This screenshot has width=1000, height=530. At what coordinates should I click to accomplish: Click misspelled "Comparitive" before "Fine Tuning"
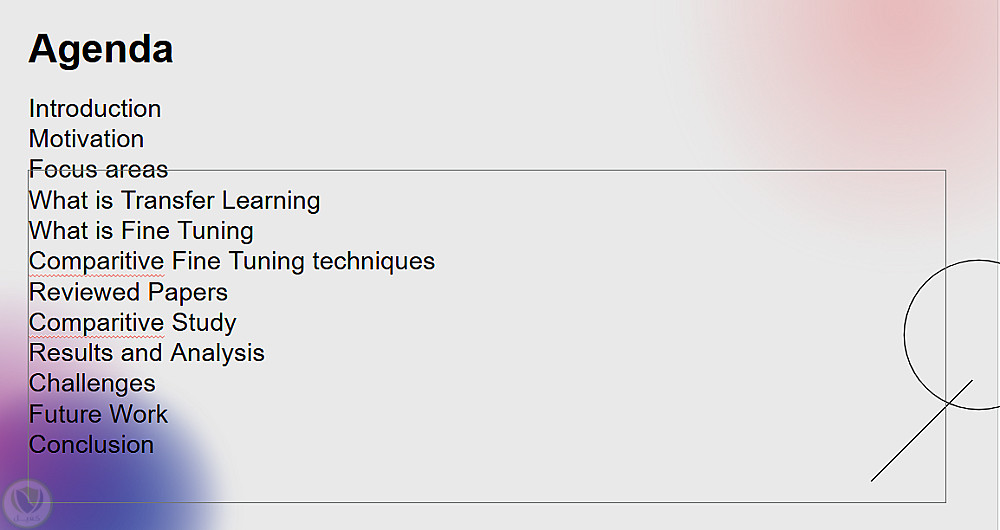(96, 262)
